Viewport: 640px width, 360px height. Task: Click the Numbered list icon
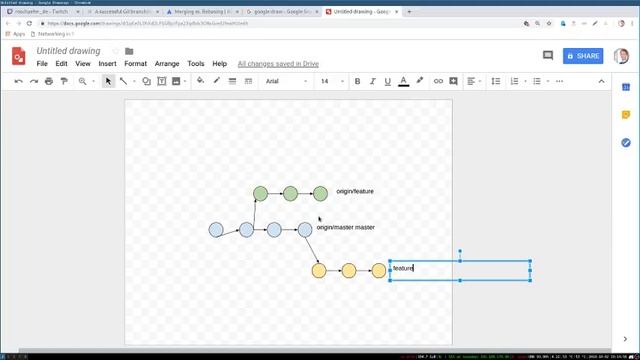pyautogui.click(x=514, y=81)
